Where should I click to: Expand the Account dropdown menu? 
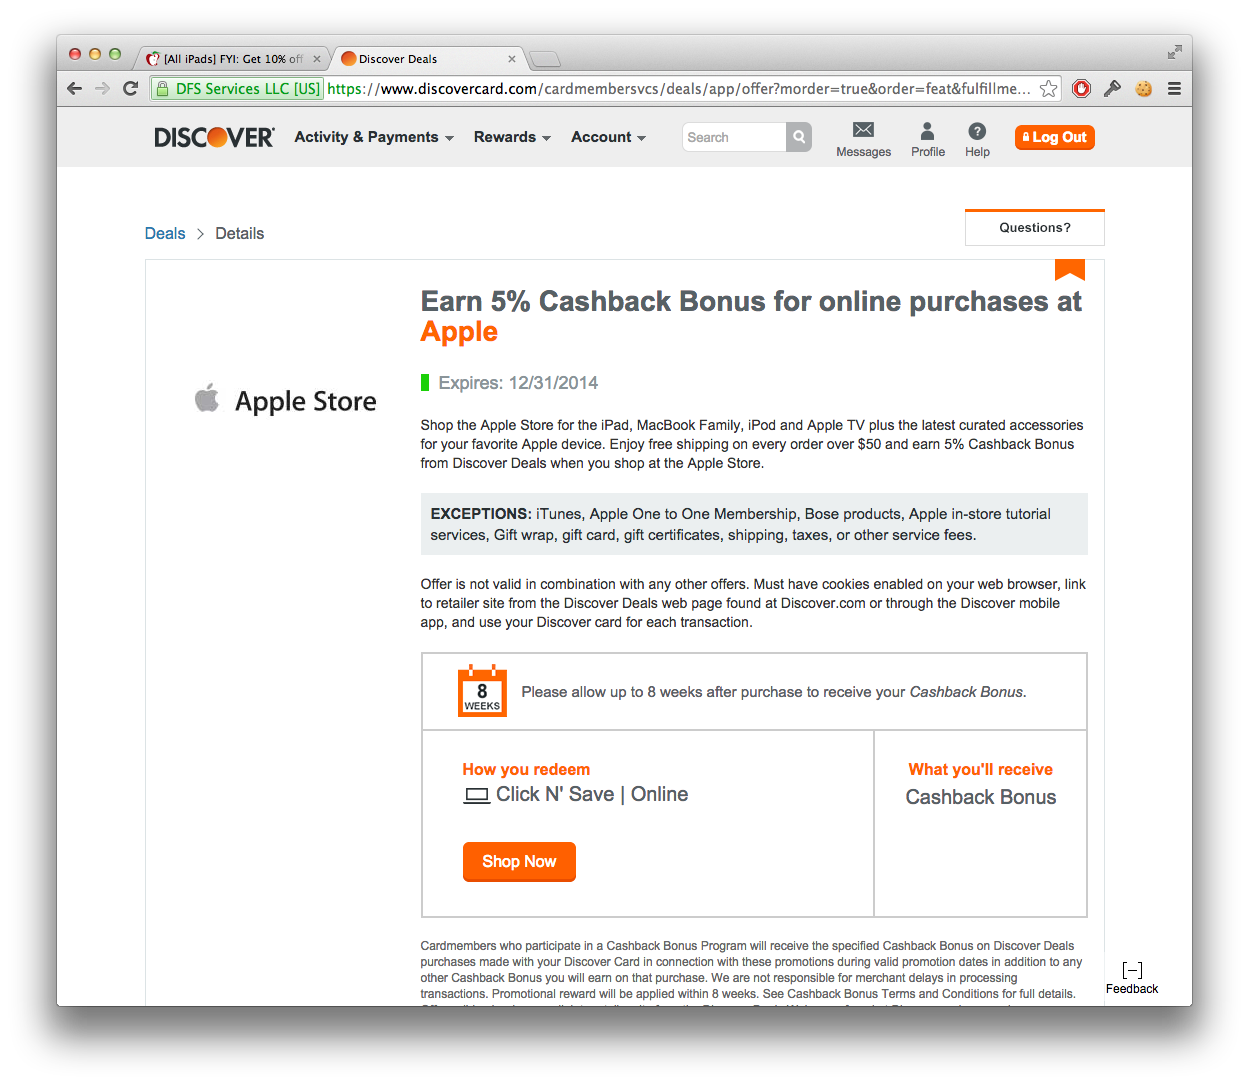point(608,137)
